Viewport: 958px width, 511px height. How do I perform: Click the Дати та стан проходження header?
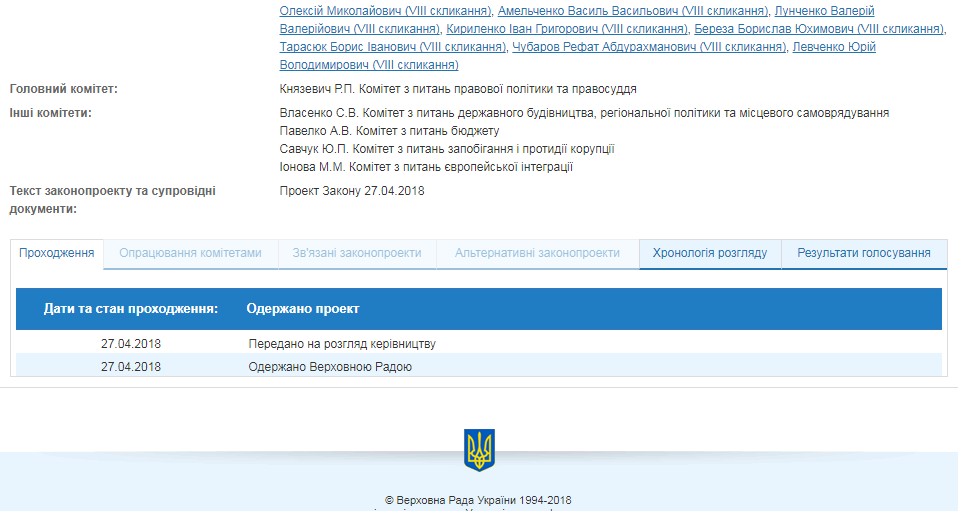(130, 309)
